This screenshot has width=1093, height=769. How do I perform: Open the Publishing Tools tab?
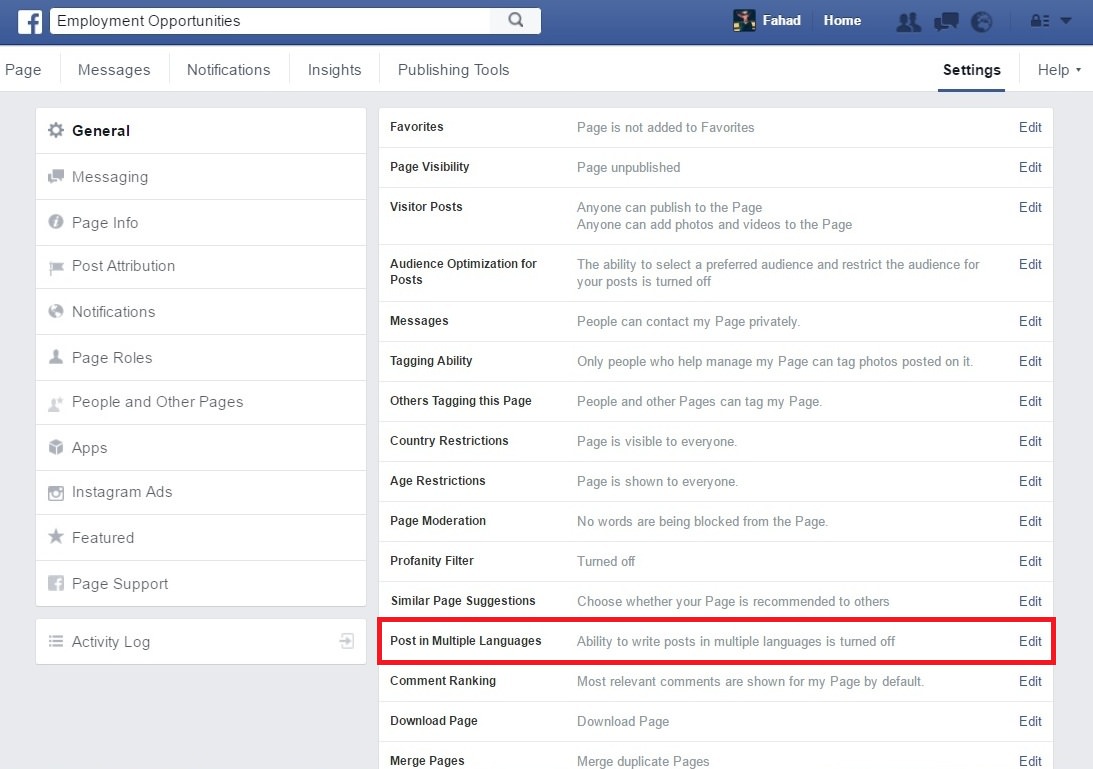coord(453,70)
